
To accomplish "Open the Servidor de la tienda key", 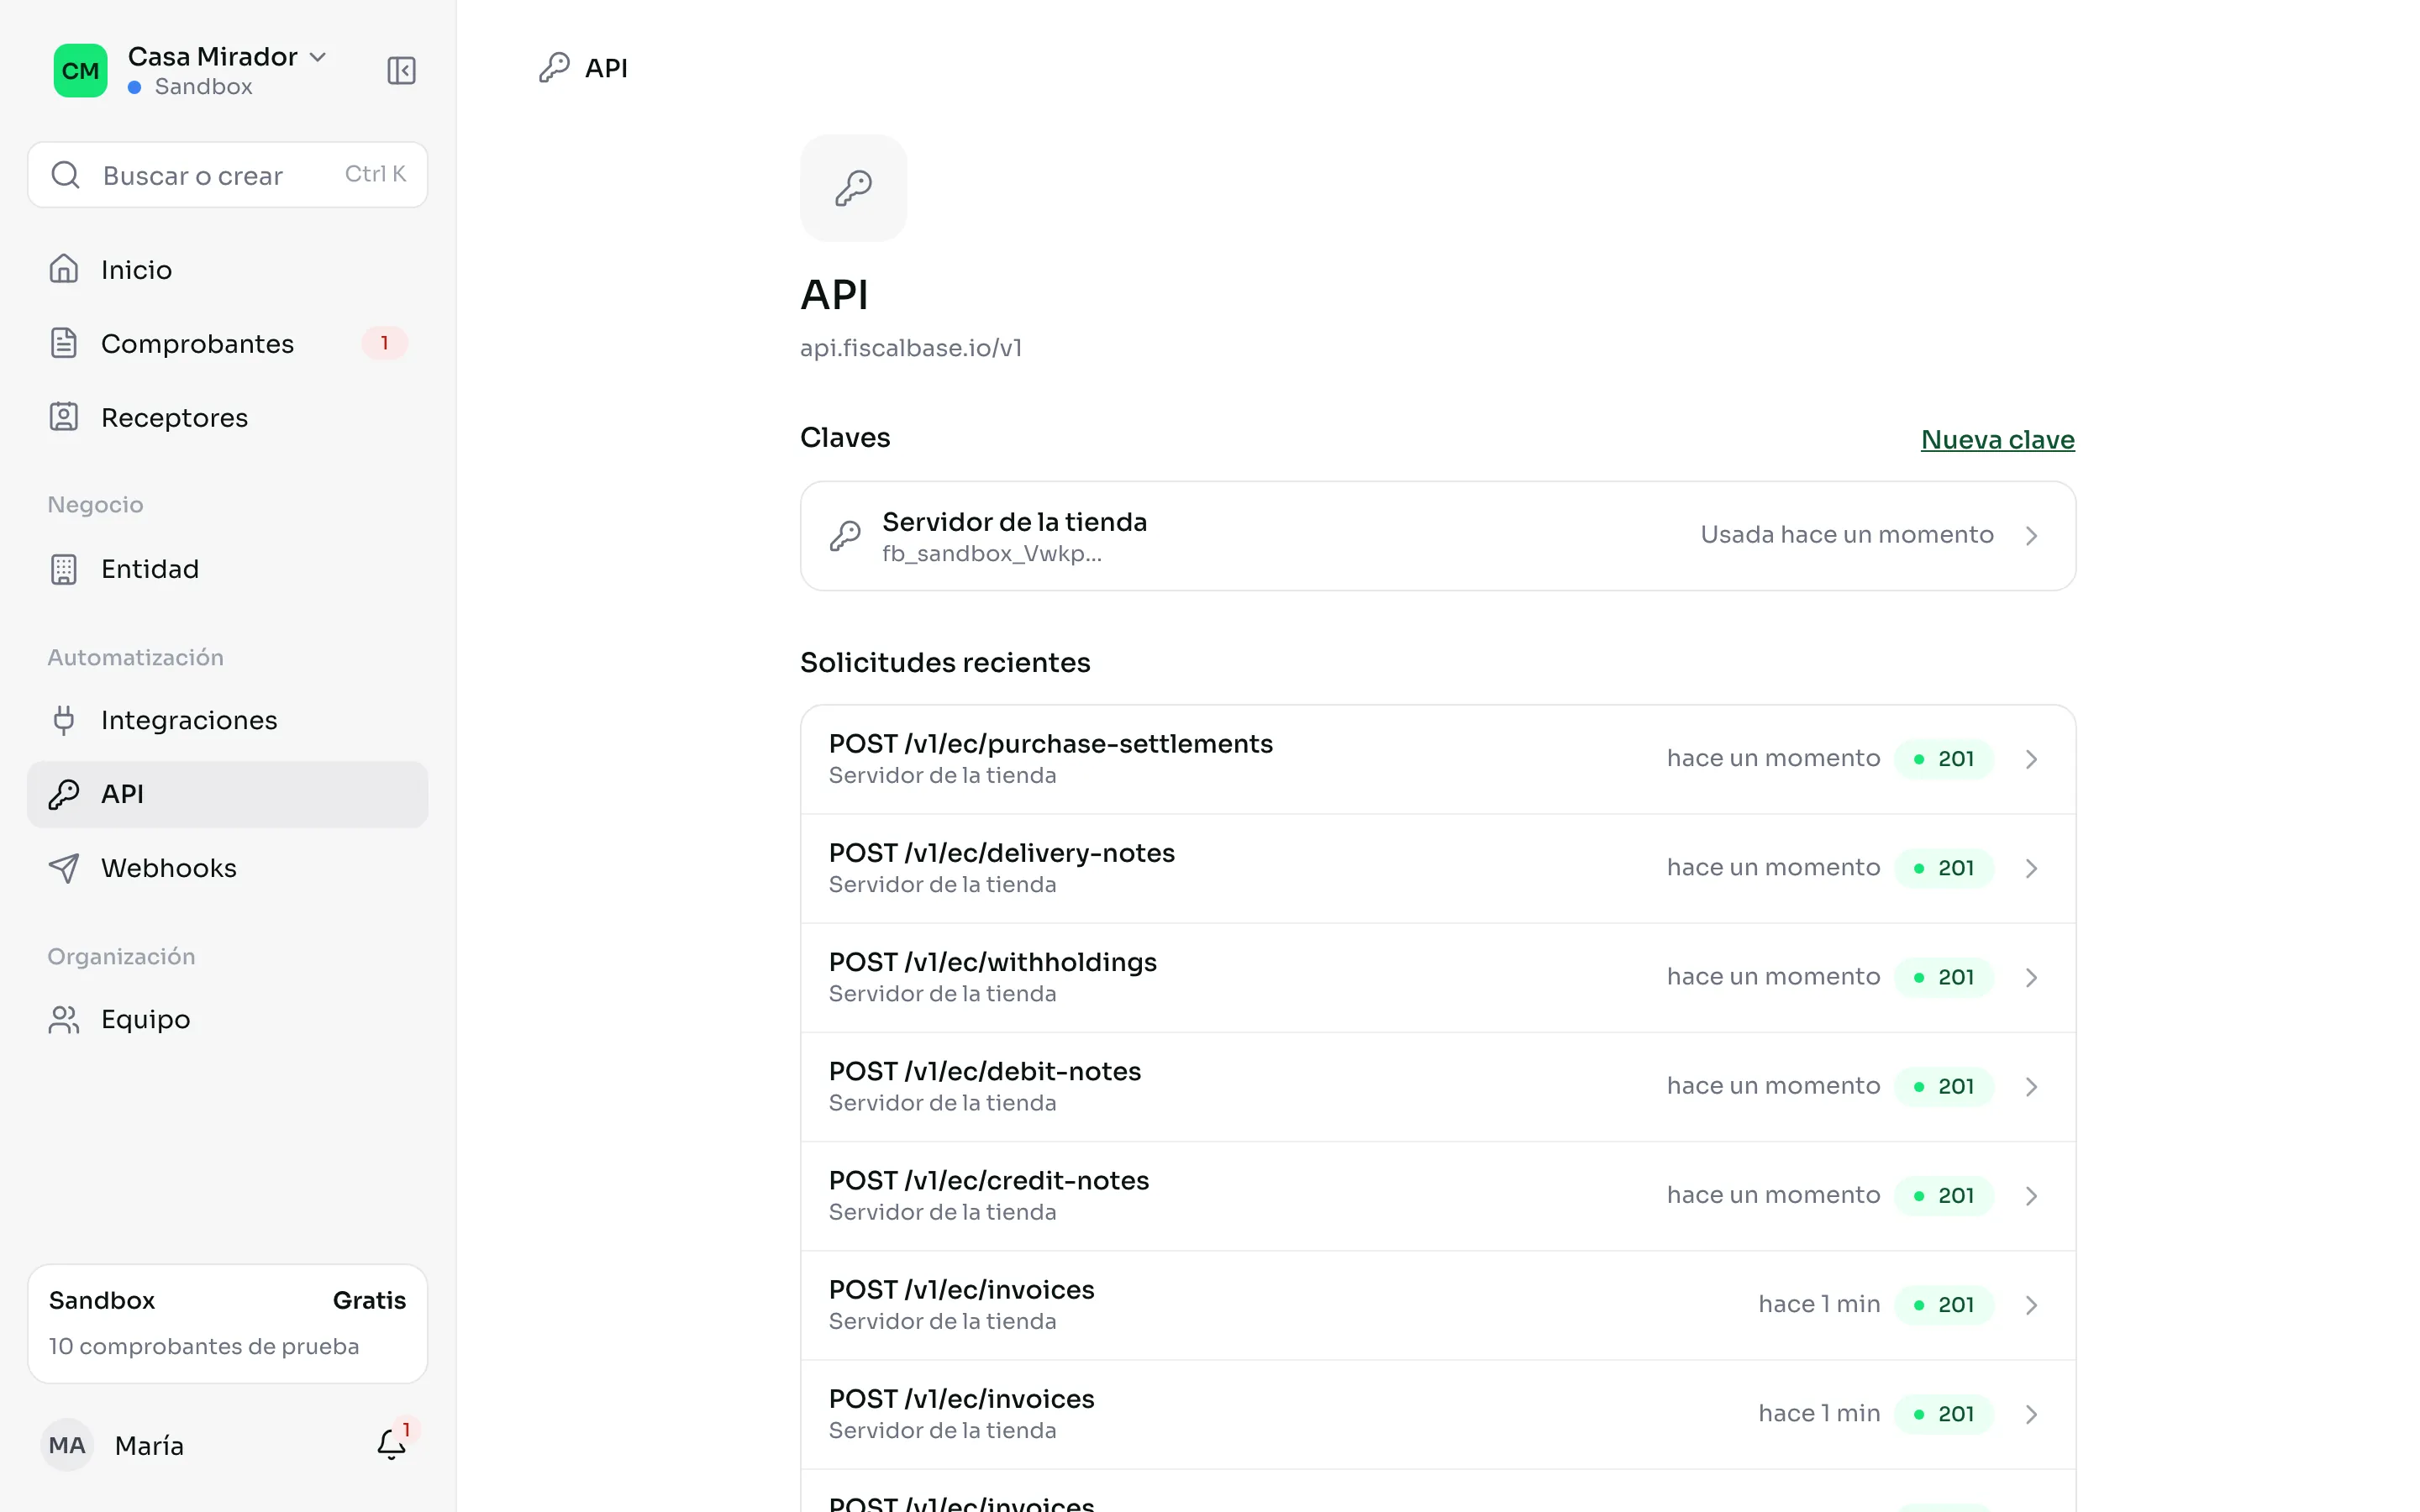I will pyautogui.click(x=1438, y=536).
